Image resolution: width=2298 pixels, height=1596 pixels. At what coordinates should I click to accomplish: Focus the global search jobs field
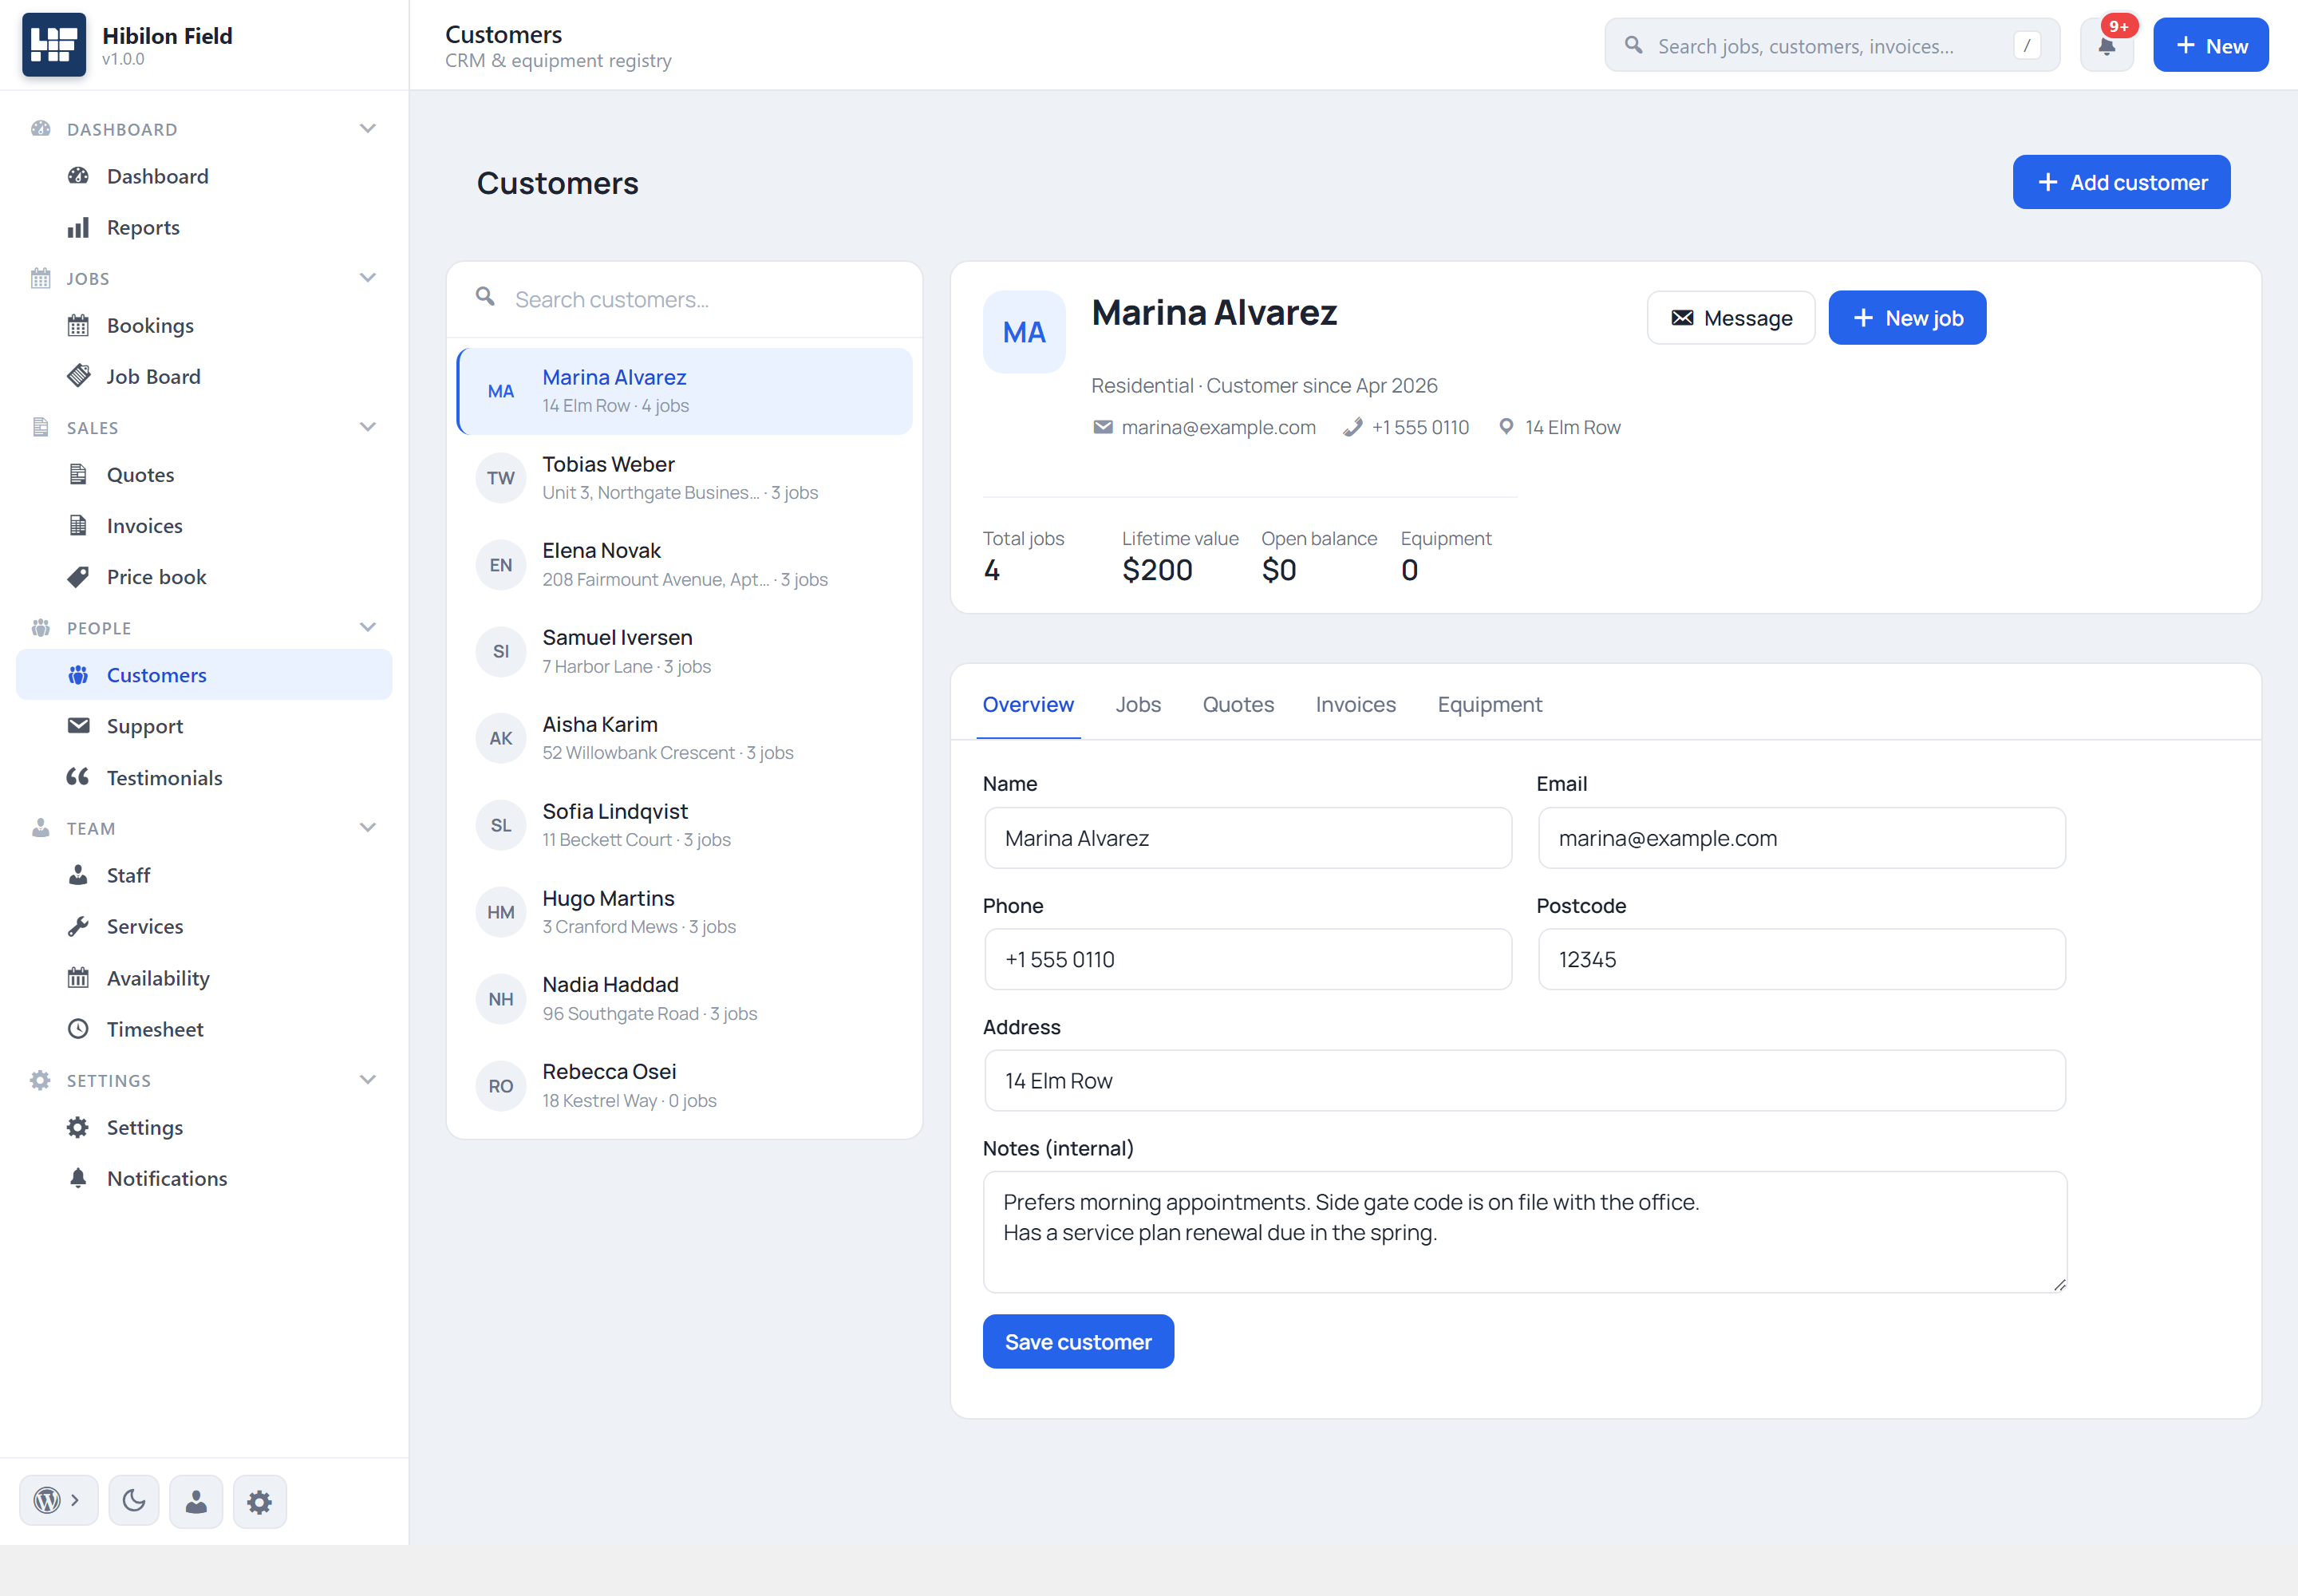click(x=1832, y=45)
